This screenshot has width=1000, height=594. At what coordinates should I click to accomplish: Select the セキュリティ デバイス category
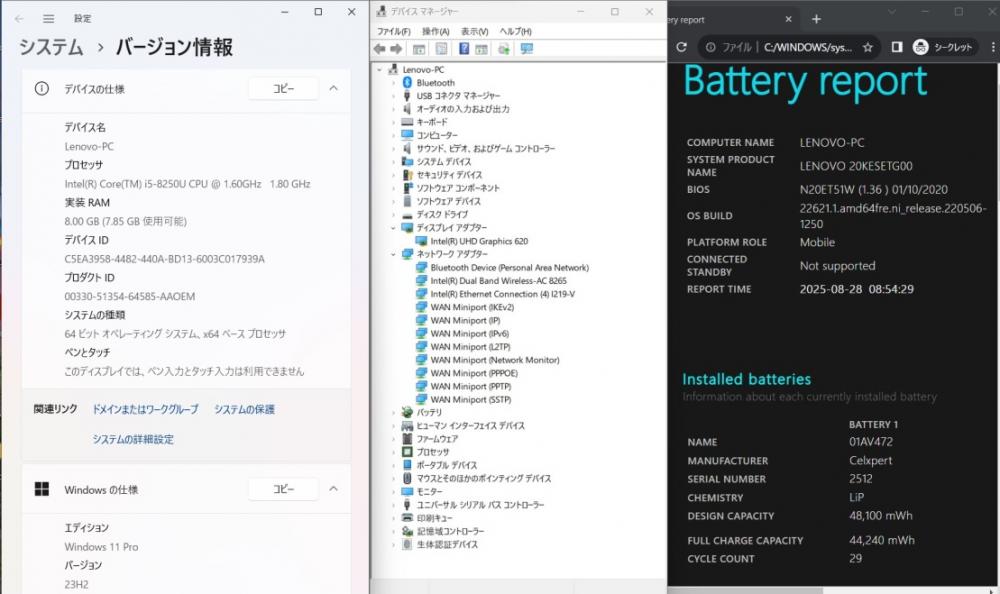449,175
